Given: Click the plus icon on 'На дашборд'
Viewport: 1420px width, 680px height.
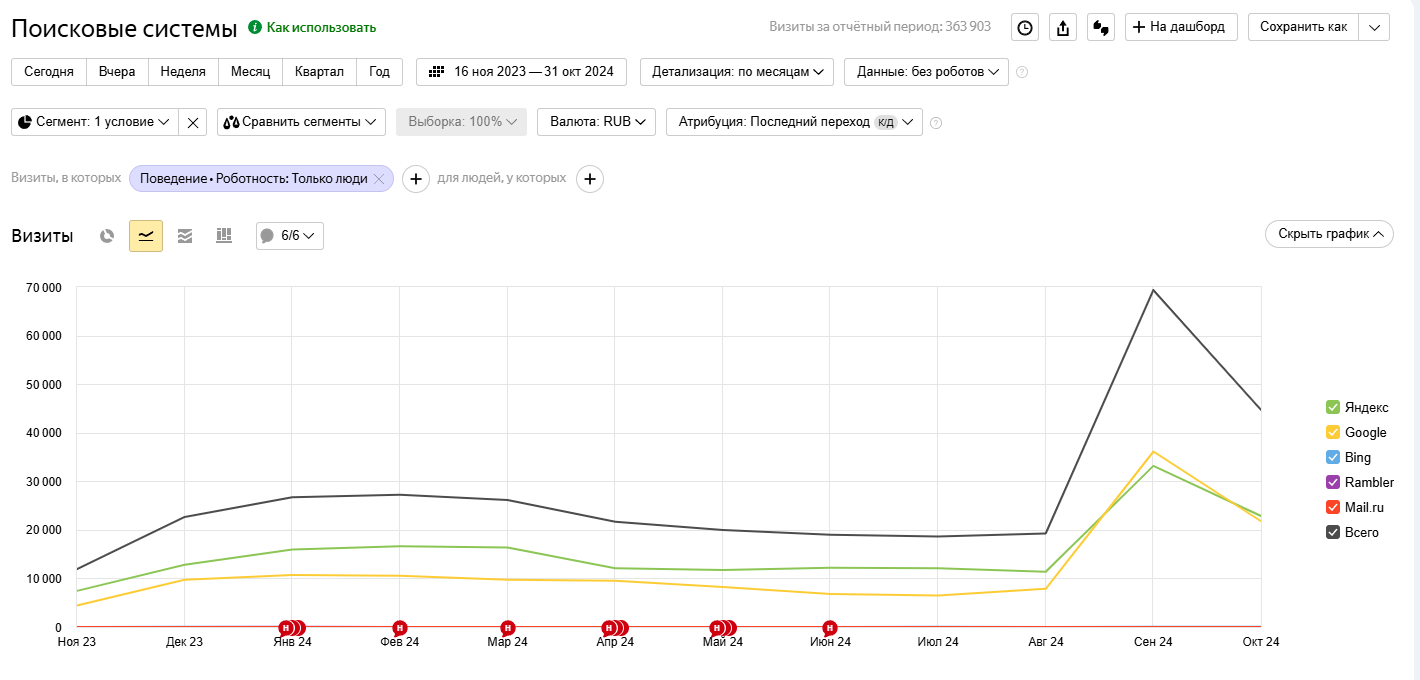Looking at the screenshot, I should pyautogui.click(x=1138, y=27).
